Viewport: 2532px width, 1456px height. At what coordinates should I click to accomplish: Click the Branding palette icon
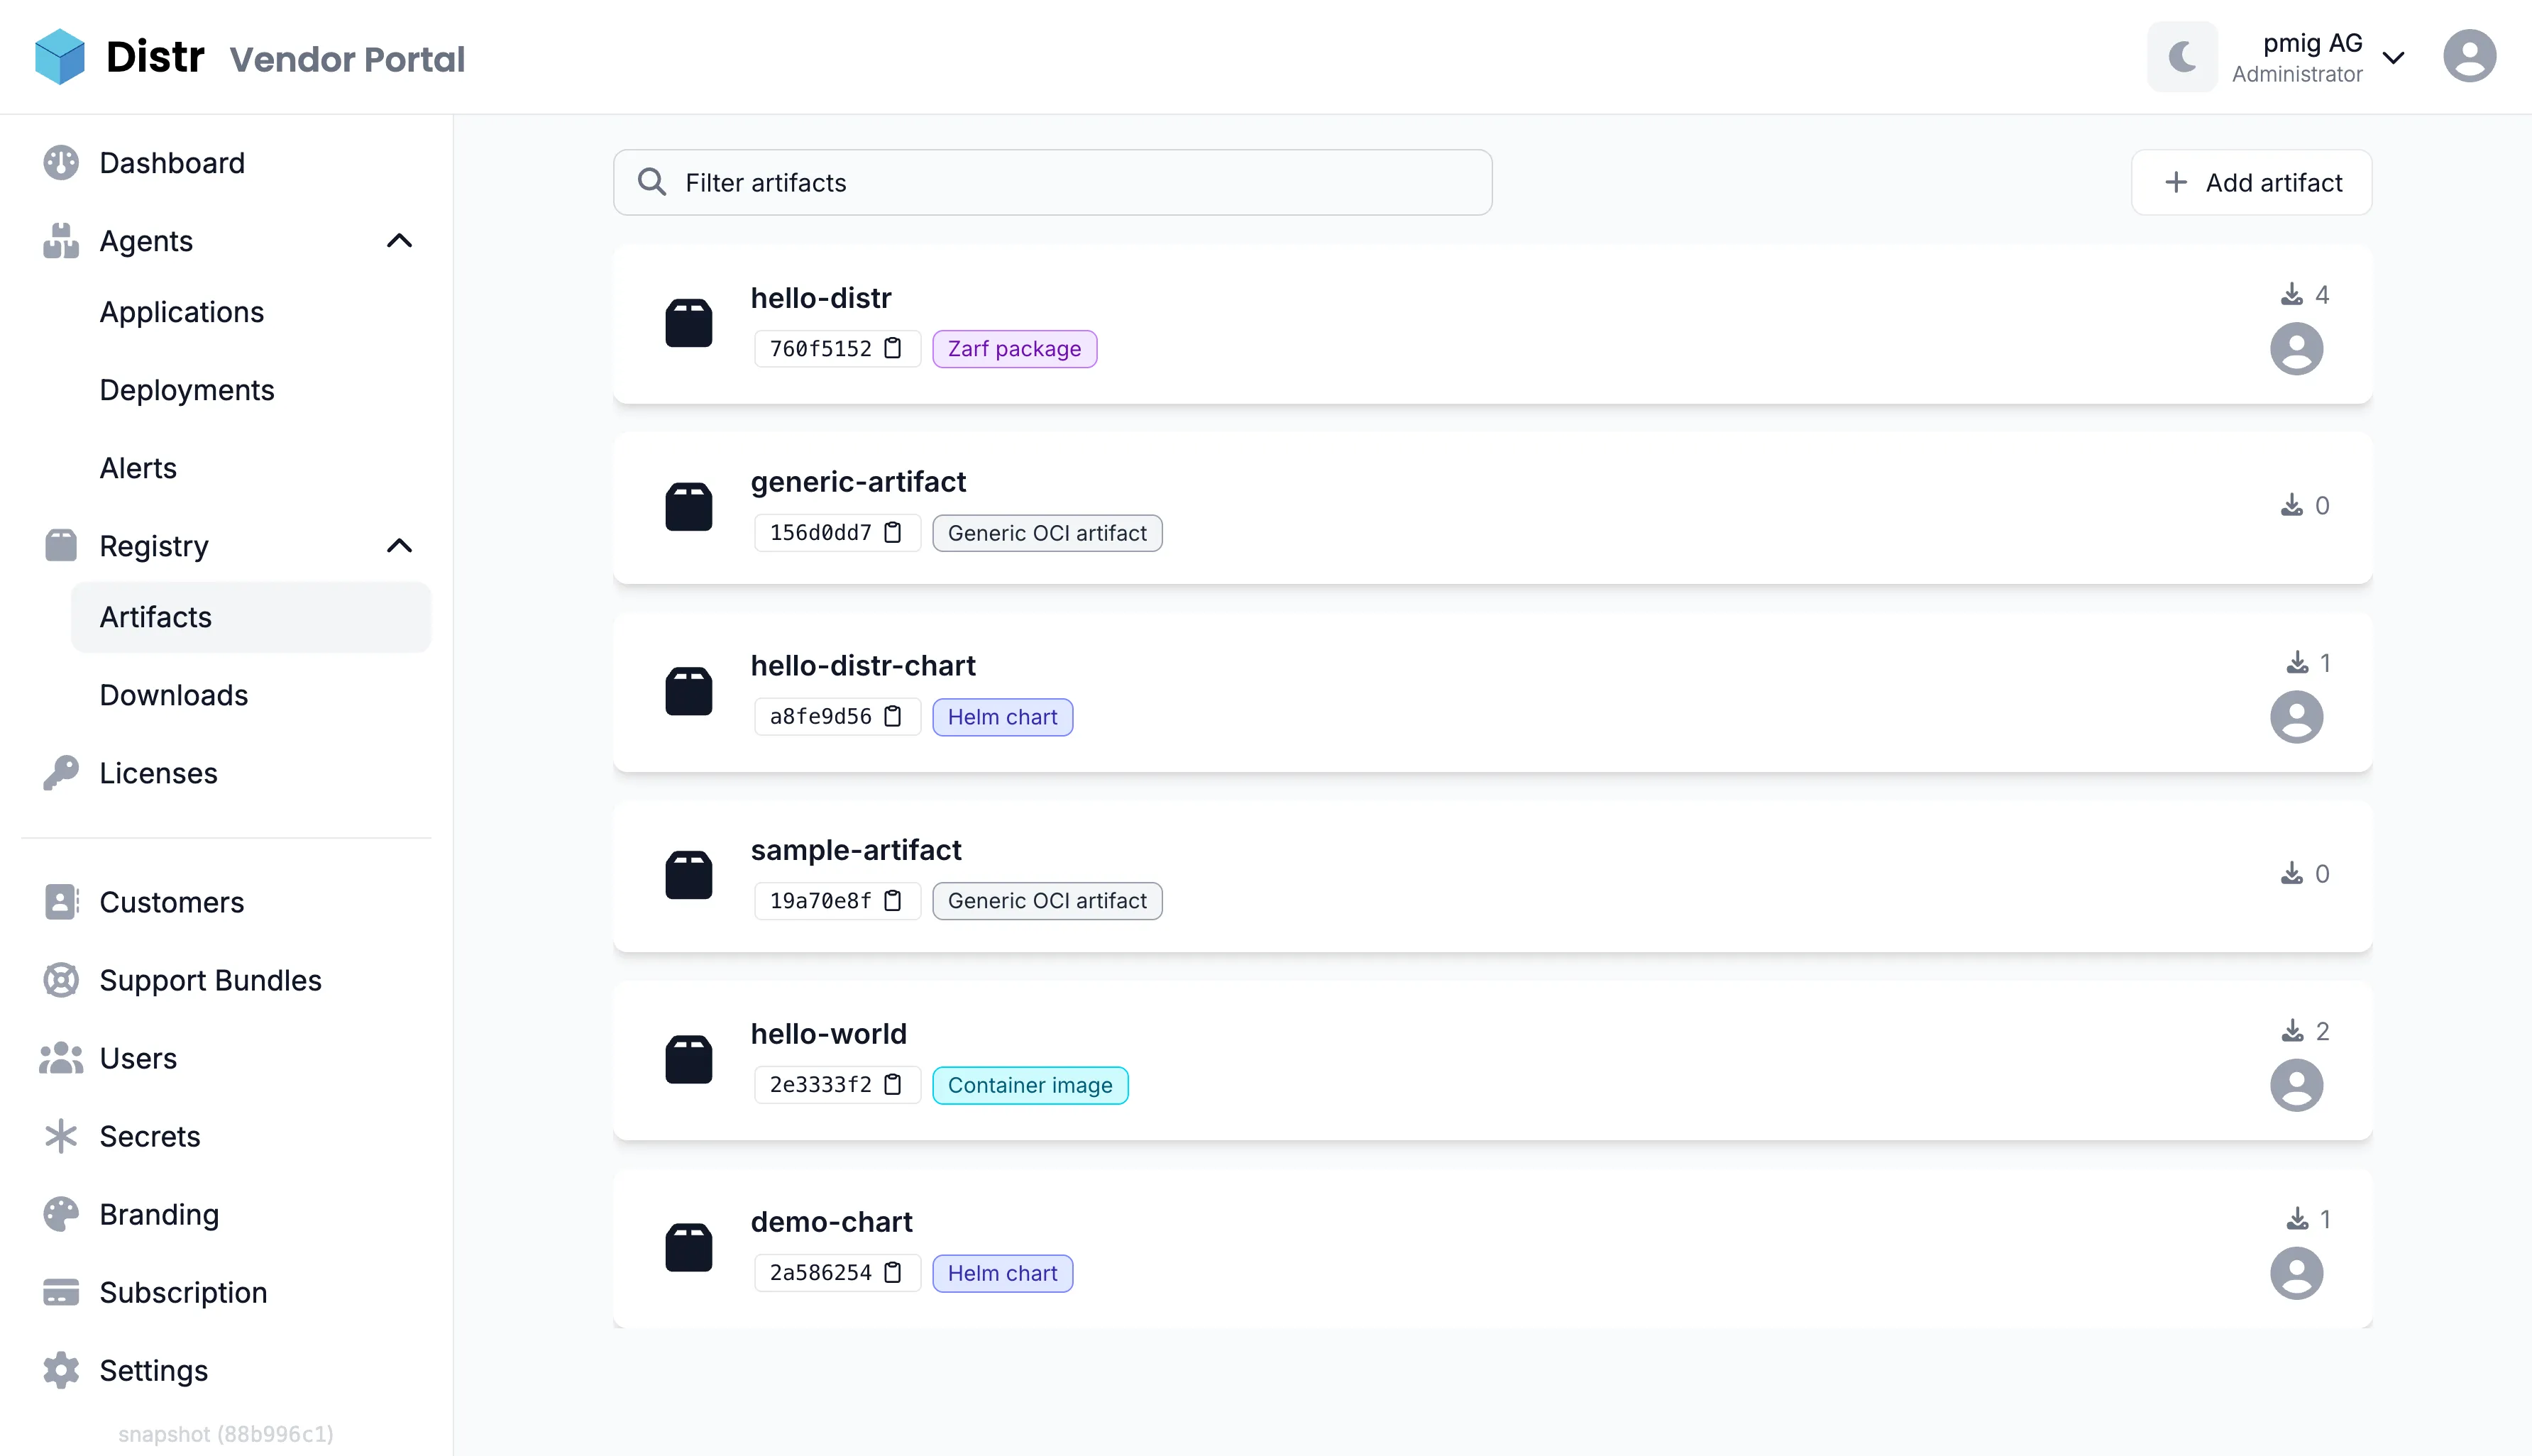pyautogui.click(x=61, y=1214)
